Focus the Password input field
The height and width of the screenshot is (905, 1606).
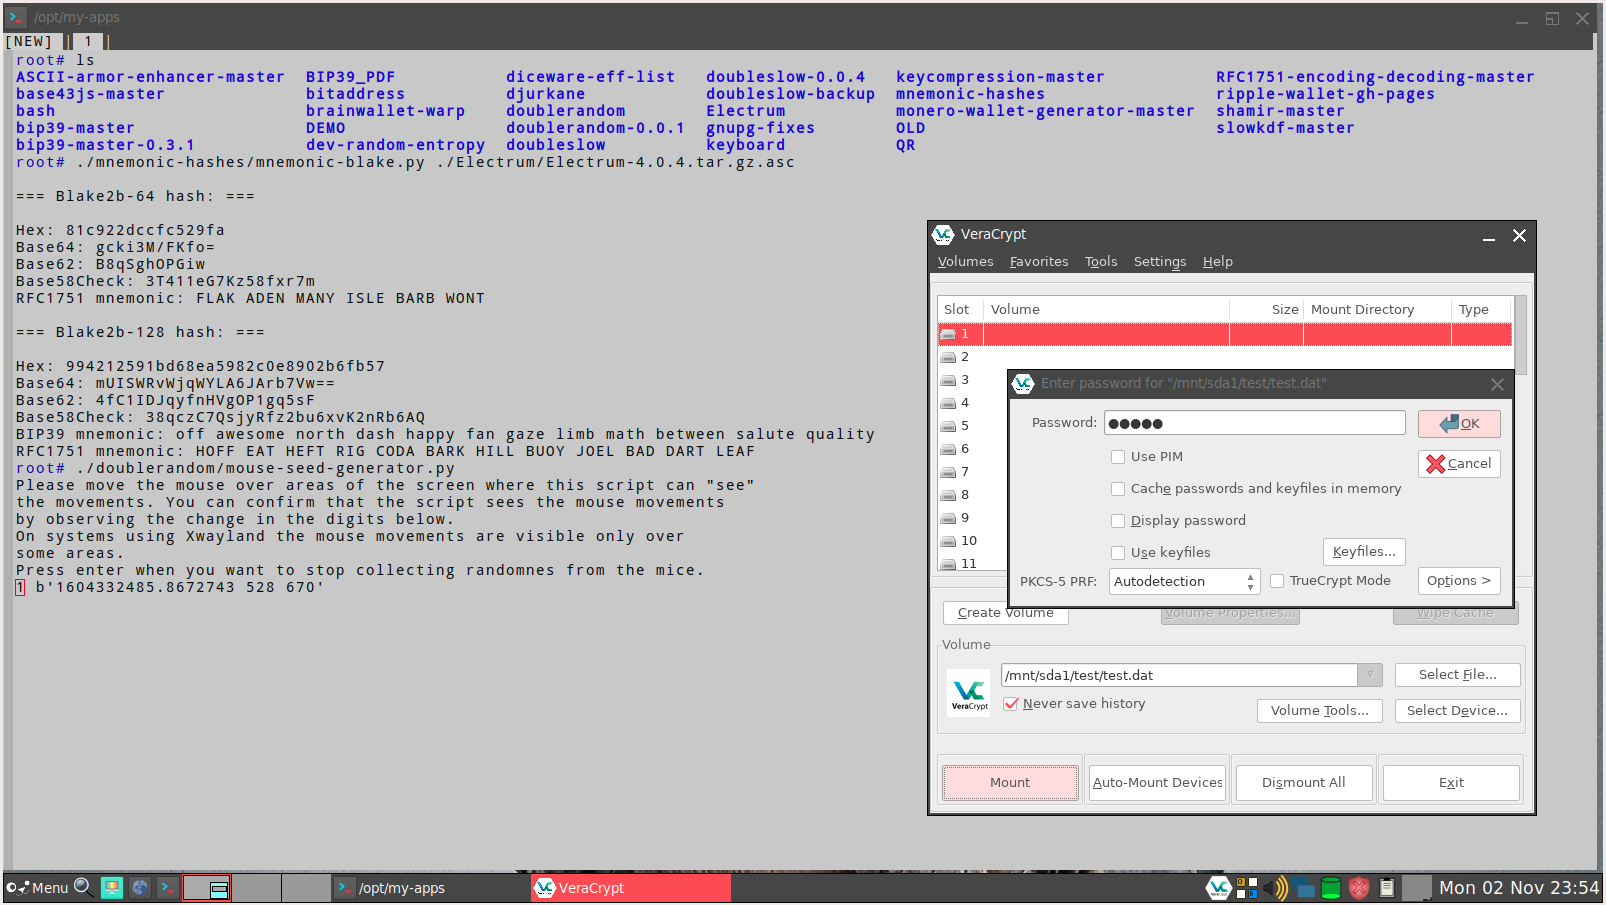(1255, 423)
